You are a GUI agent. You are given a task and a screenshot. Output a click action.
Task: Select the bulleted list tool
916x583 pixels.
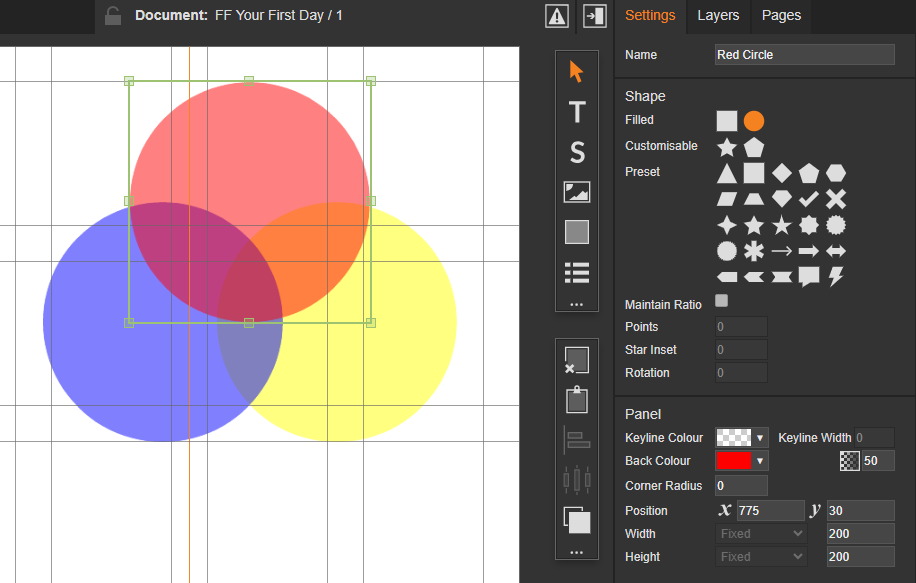point(577,272)
